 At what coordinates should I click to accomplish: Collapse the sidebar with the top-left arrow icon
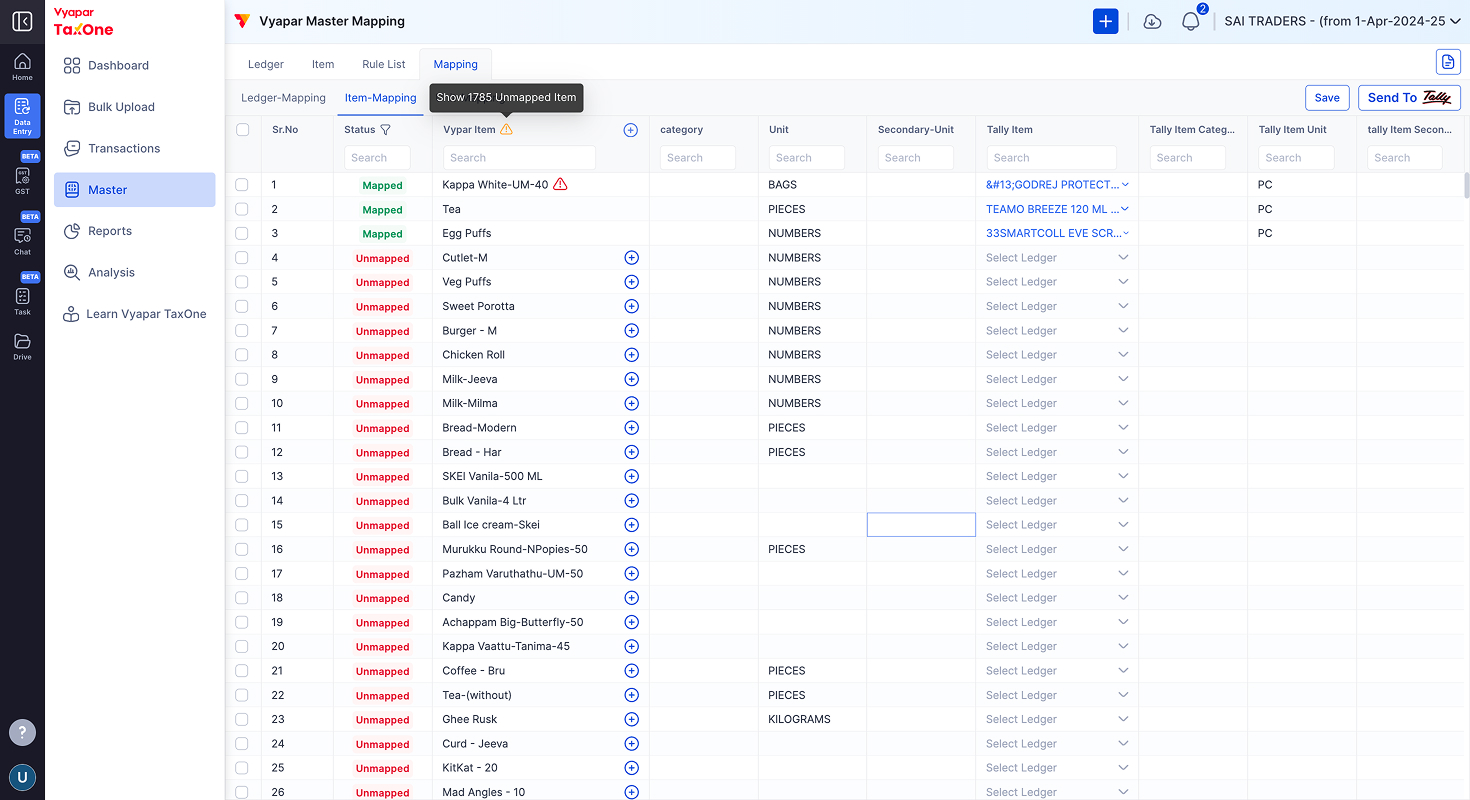(x=22, y=21)
